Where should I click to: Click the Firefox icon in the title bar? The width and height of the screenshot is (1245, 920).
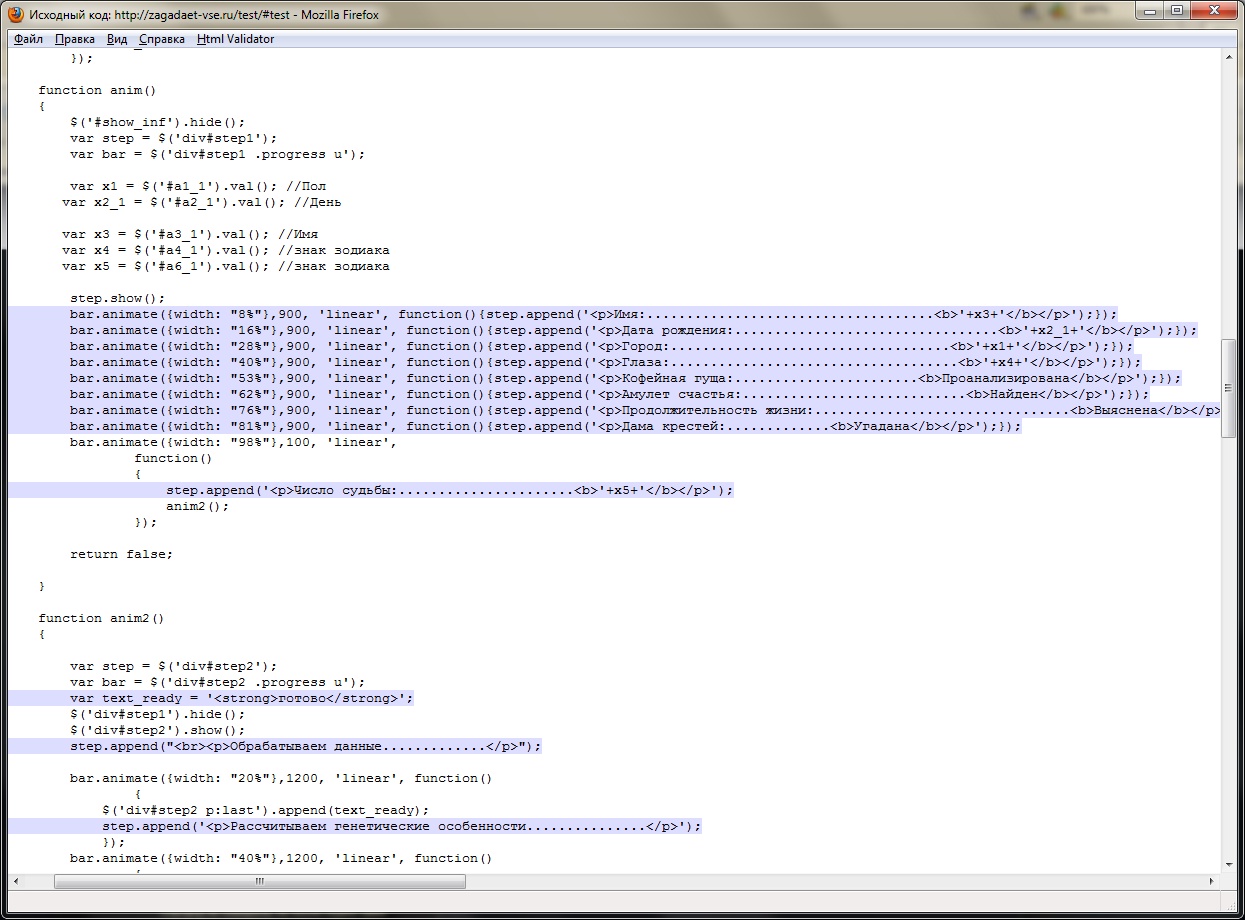(x=16, y=15)
